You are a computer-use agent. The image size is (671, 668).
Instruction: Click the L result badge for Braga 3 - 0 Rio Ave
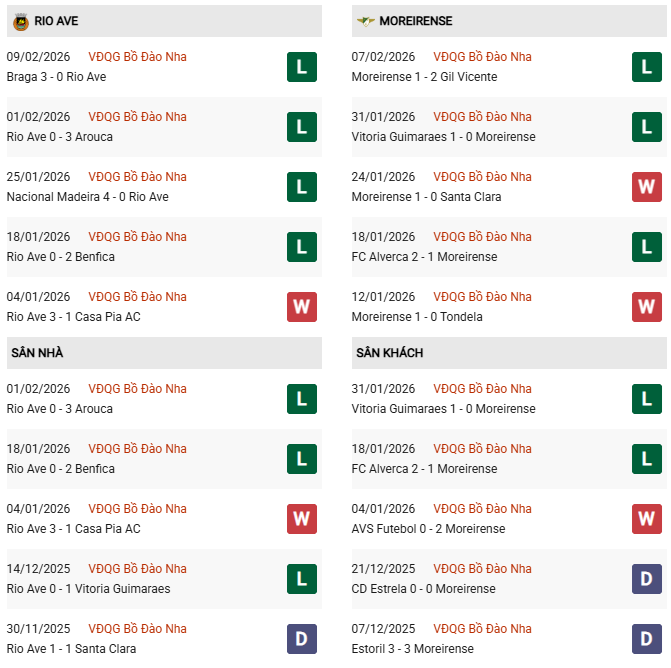[301, 67]
